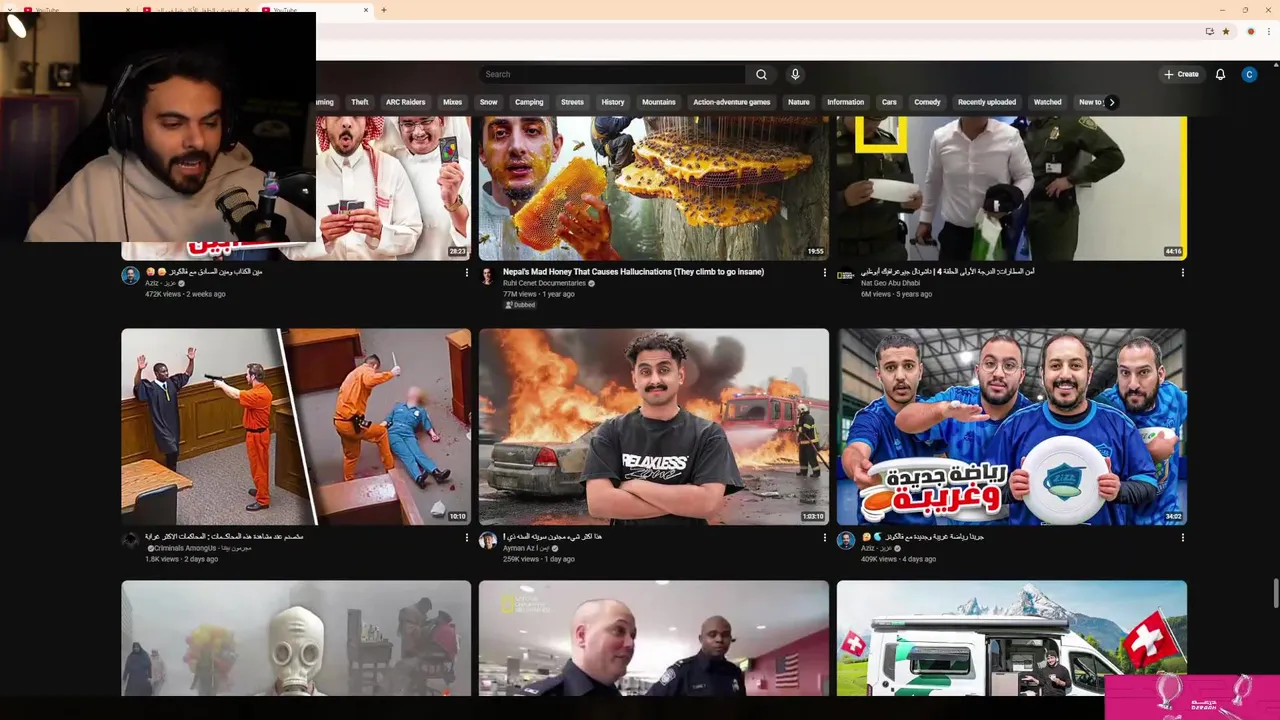1280x720 pixels.
Task: Open options menu for Nat Geo Abu Dhabi video
Action: [1182, 272]
